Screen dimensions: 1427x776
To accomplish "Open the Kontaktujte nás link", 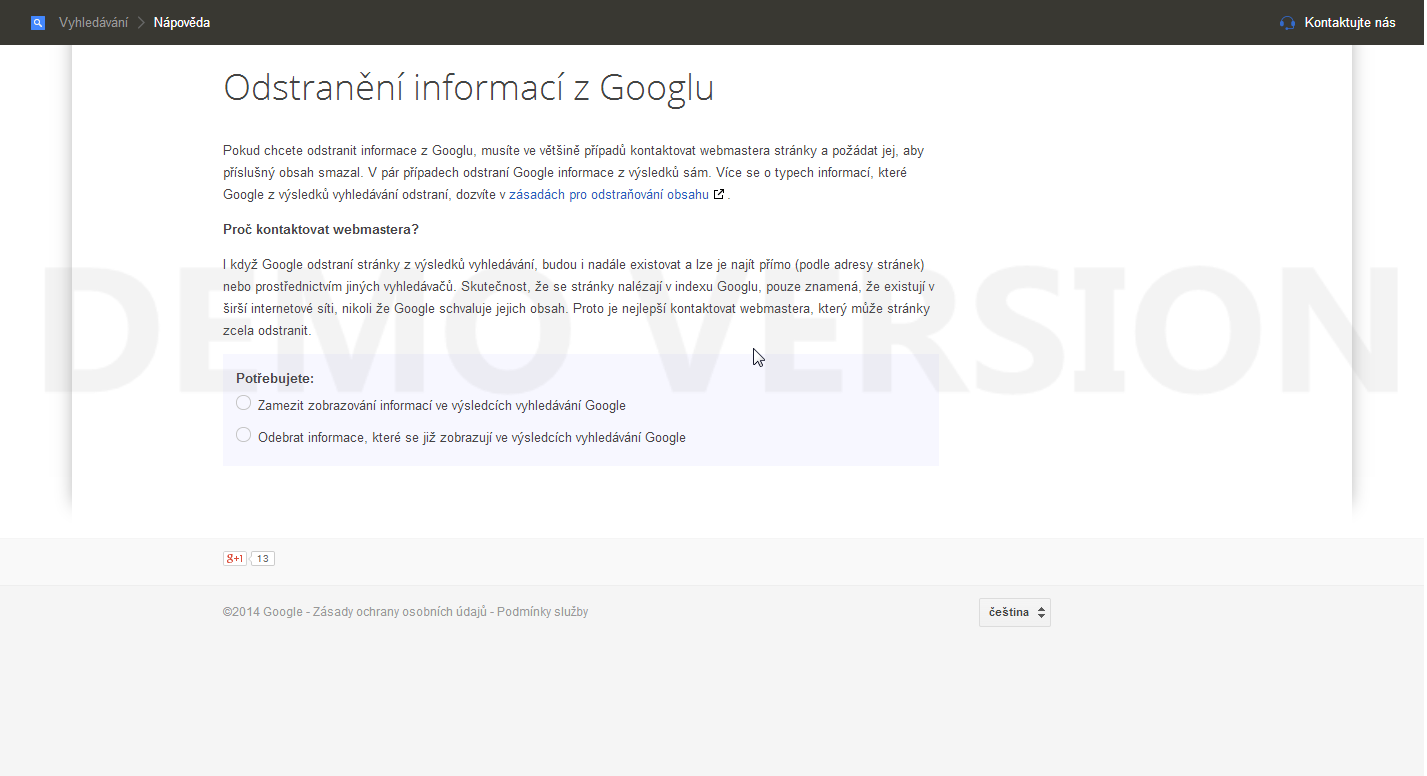I will pos(1349,21).
